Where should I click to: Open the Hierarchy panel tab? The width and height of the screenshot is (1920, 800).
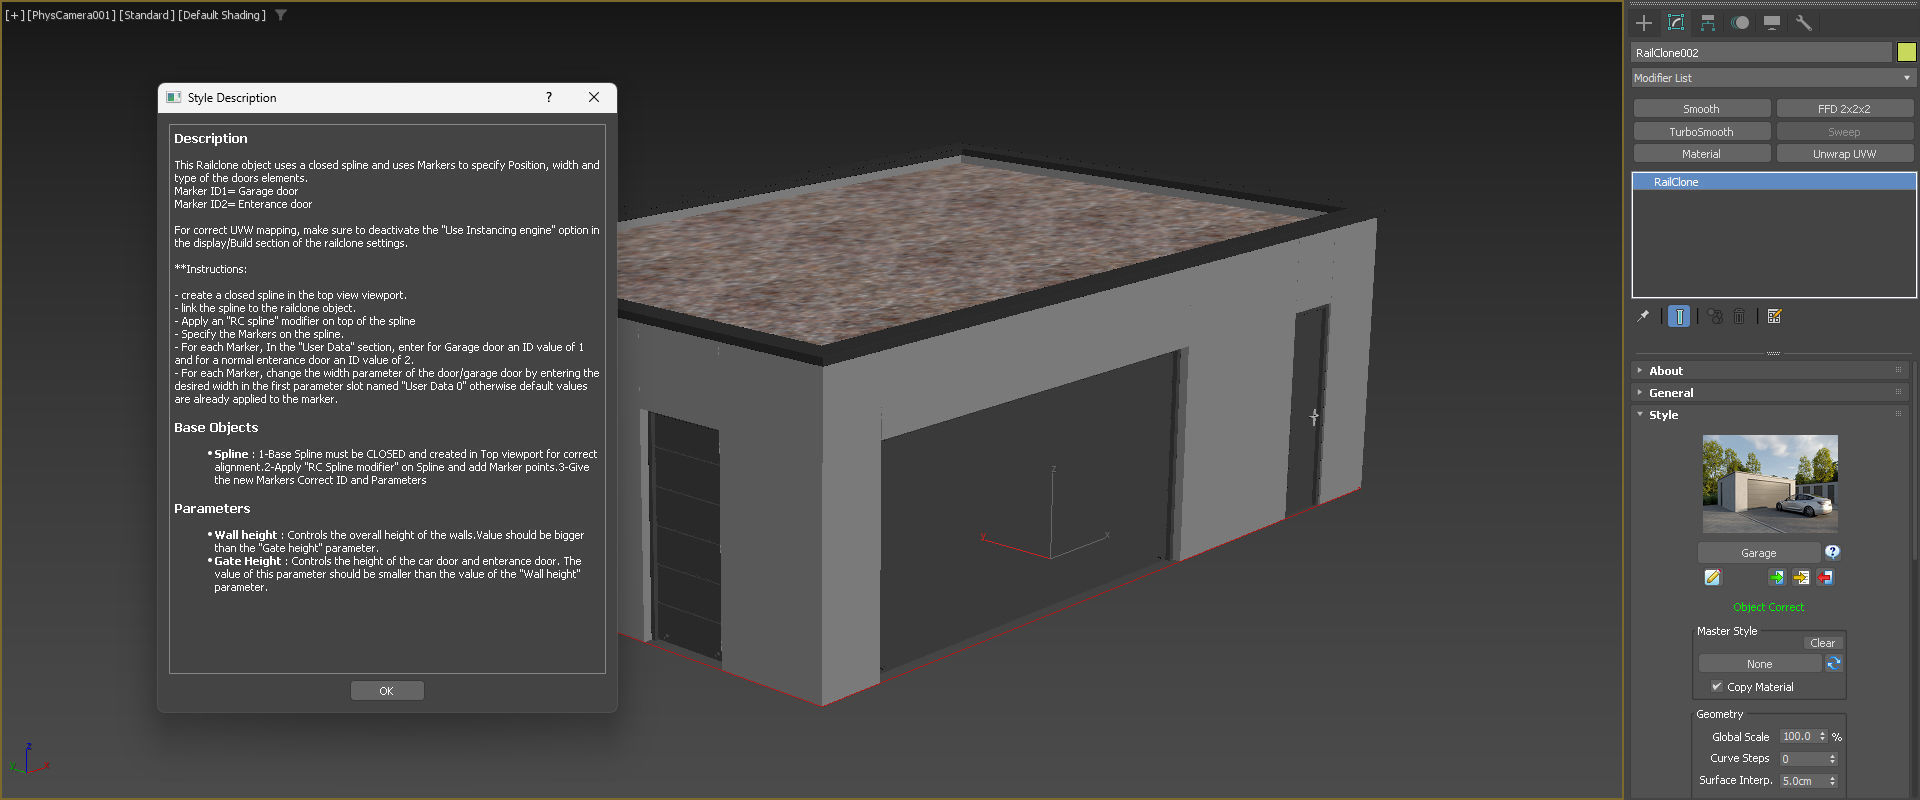point(1708,23)
